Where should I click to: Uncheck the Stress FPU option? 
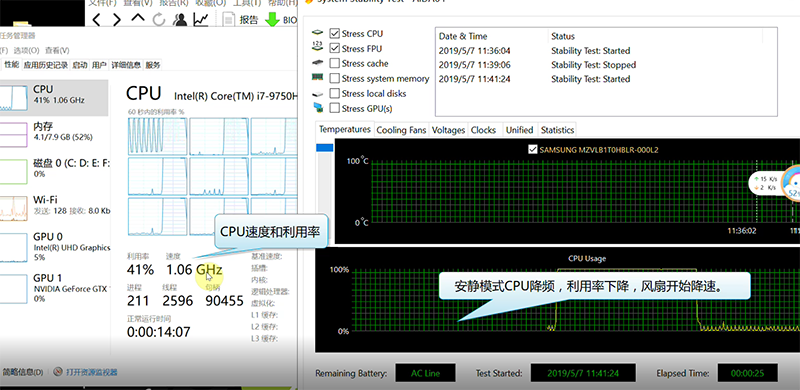(x=335, y=48)
